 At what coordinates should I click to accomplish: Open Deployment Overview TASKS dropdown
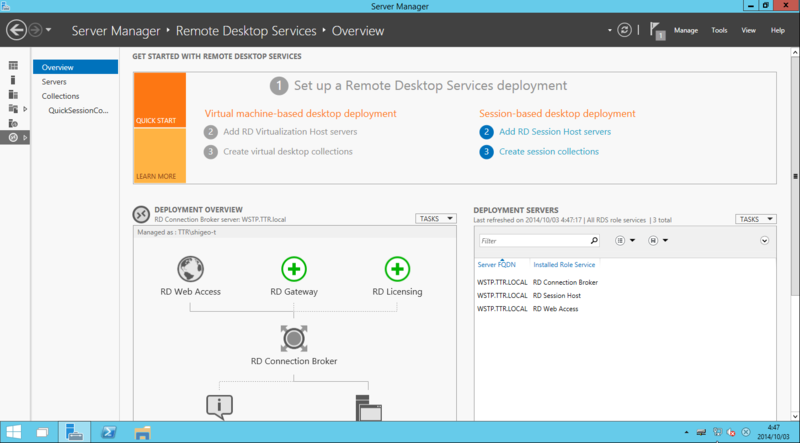click(x=436, y=218)
